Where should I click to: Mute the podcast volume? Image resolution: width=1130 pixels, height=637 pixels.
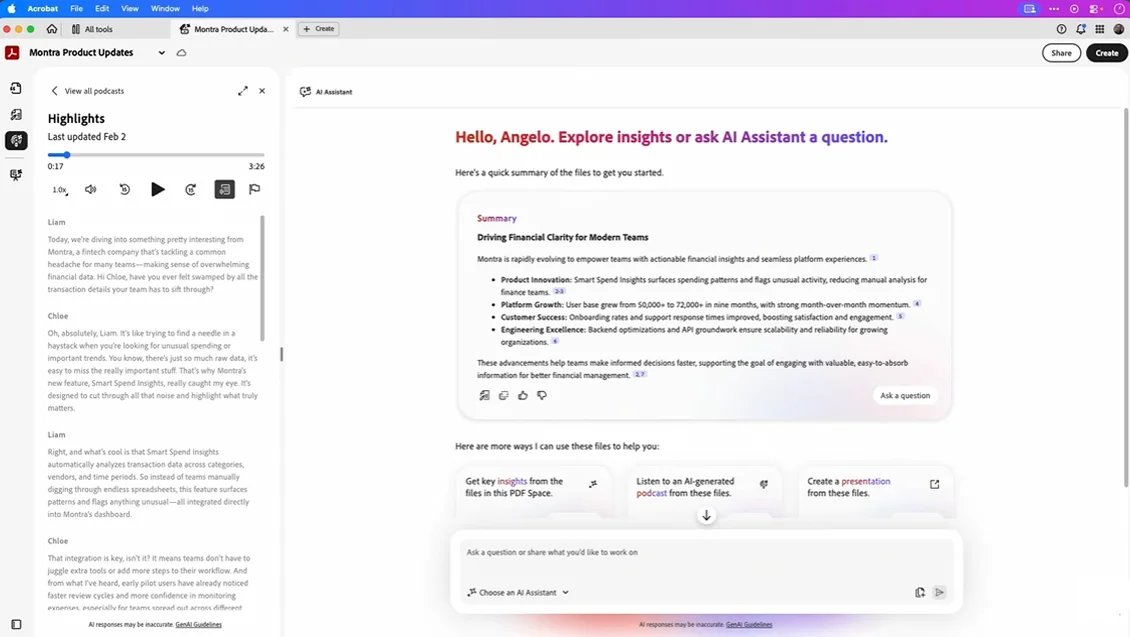click(91, 190)
